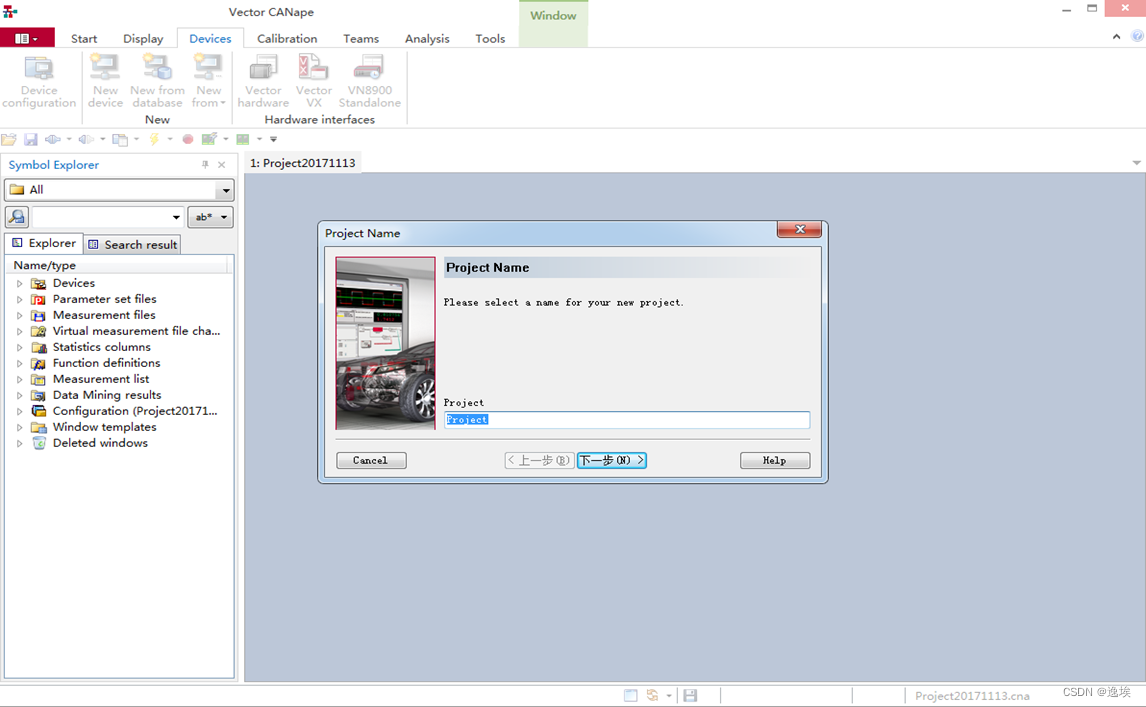Click the 上一步(B) back button
Image resolution: width=1146 pixels, height=707 pixels.
[x=539, y=461]
